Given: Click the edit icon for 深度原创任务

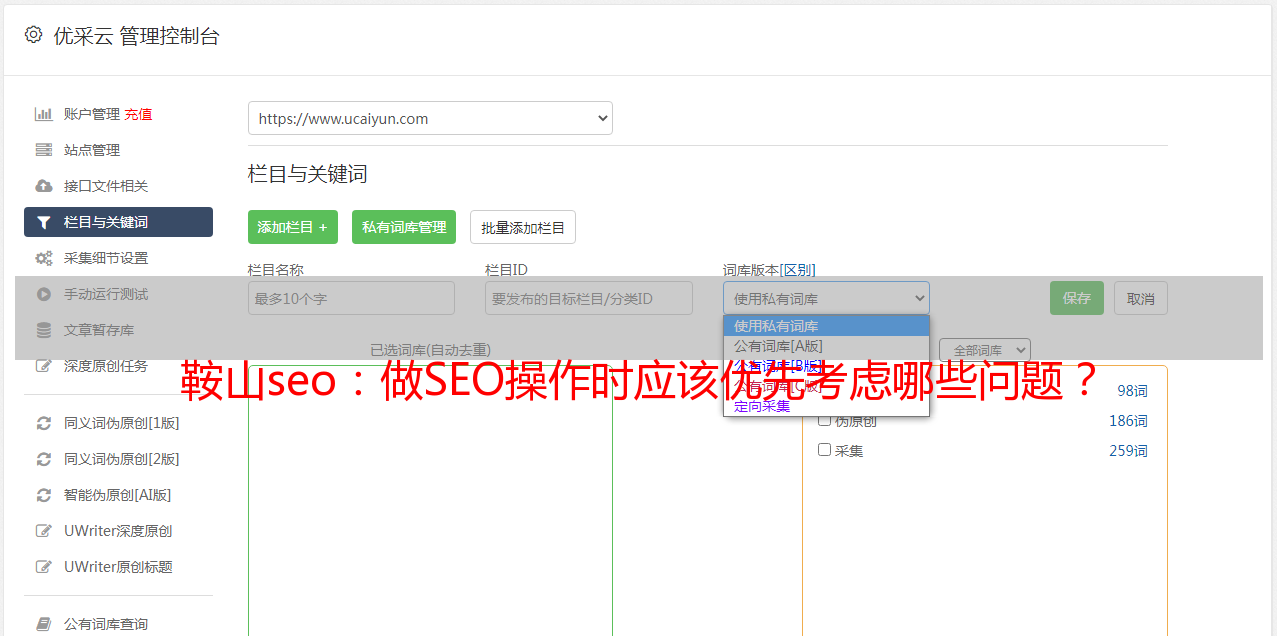Looking at the screenshot, I should [44, 366].
